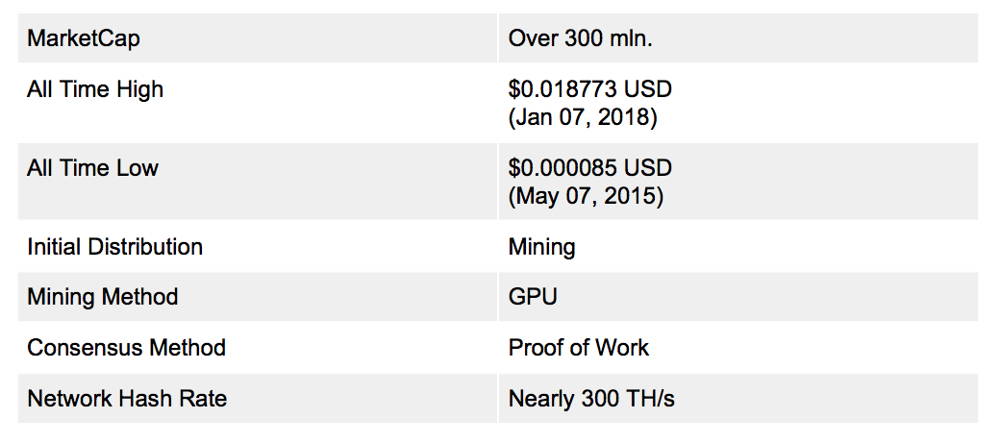The width and height of the screenshot is (1000, 443).
Task: Select the Nearly 300 TH/s value
Action: pos(591,399)
